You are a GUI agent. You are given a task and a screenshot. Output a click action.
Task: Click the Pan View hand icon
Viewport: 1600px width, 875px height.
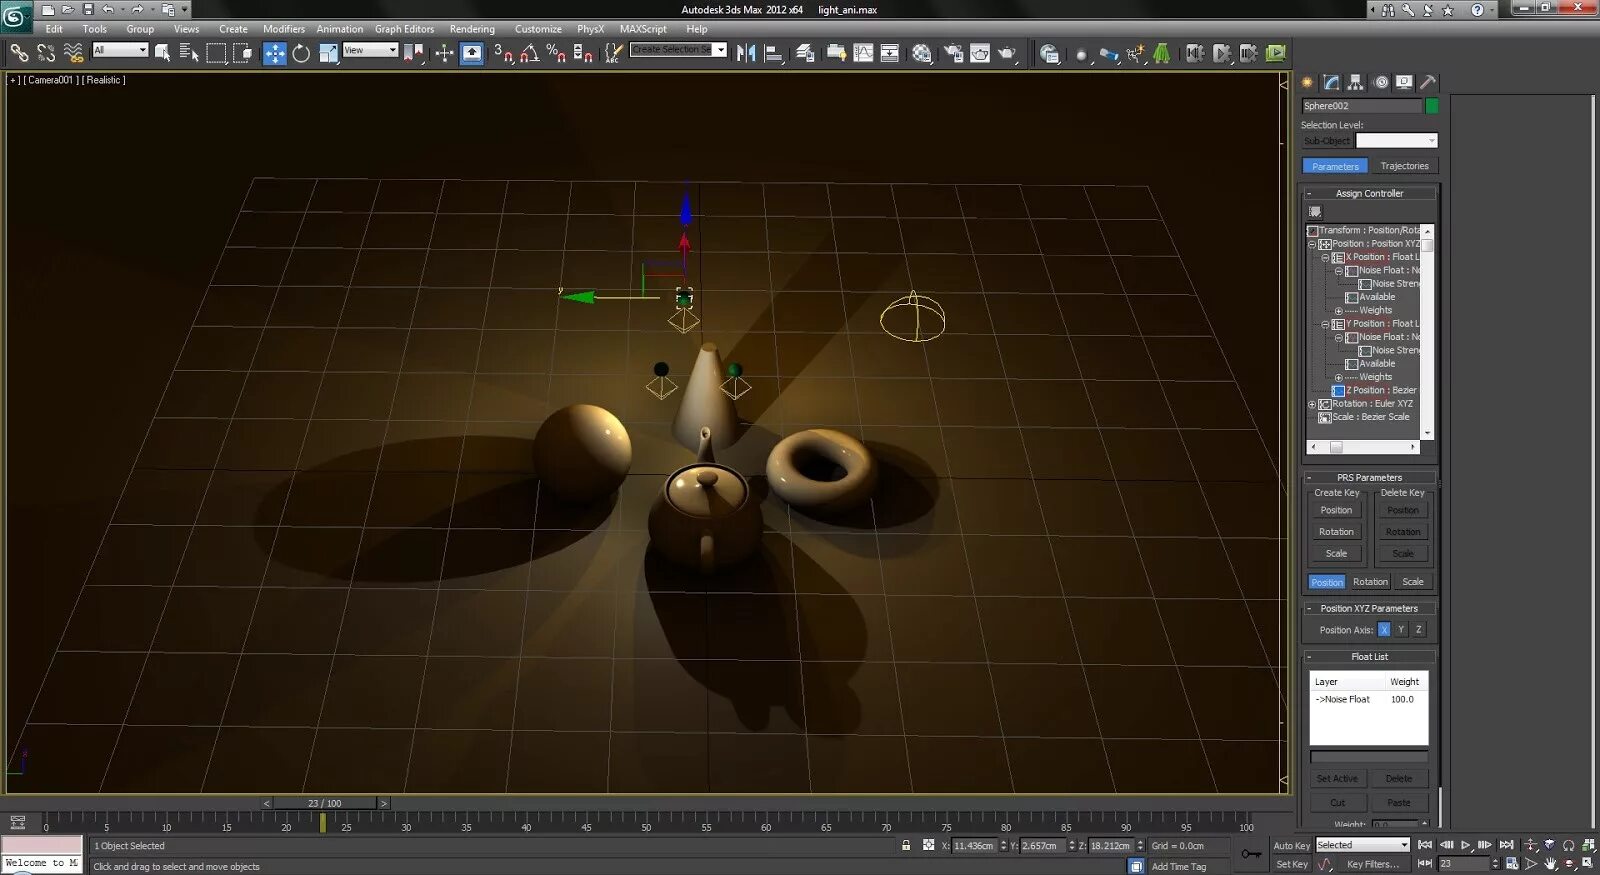tap(1550, 864)
